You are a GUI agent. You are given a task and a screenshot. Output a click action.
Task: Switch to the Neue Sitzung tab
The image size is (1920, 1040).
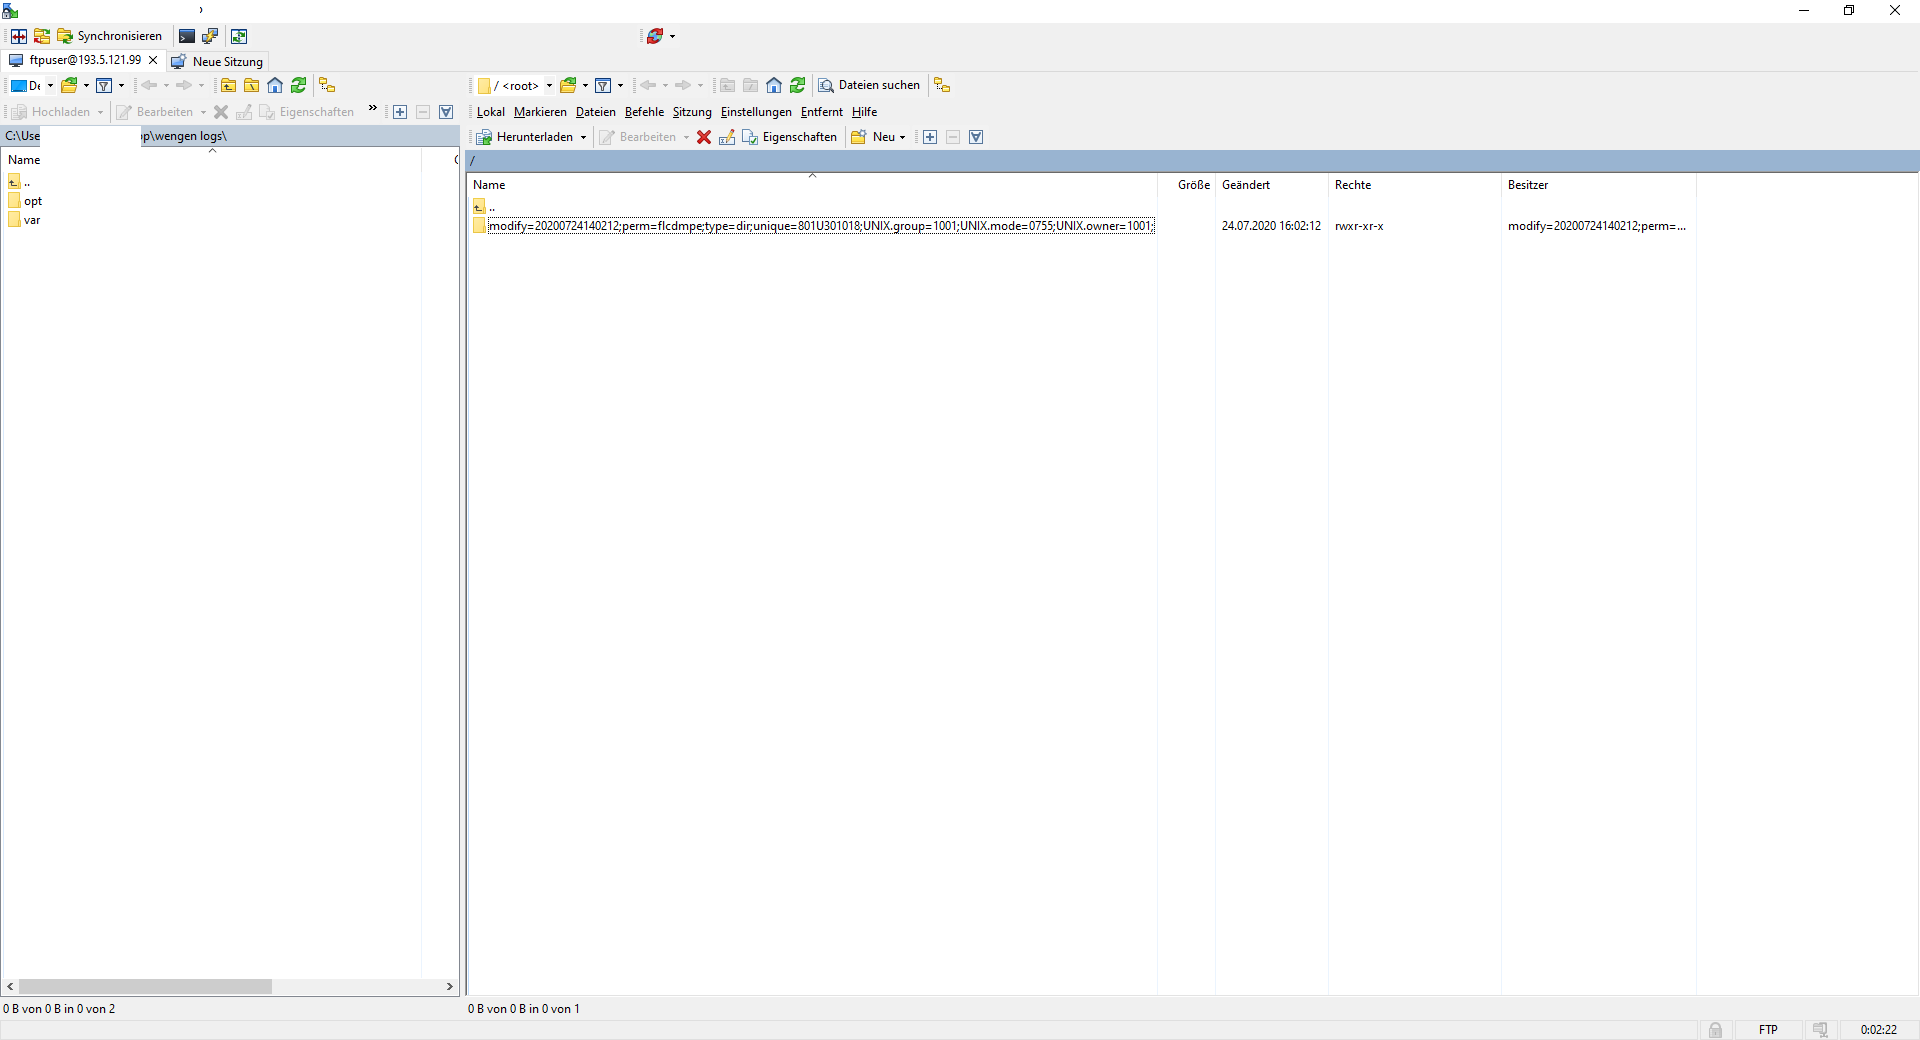click(218, 62)
